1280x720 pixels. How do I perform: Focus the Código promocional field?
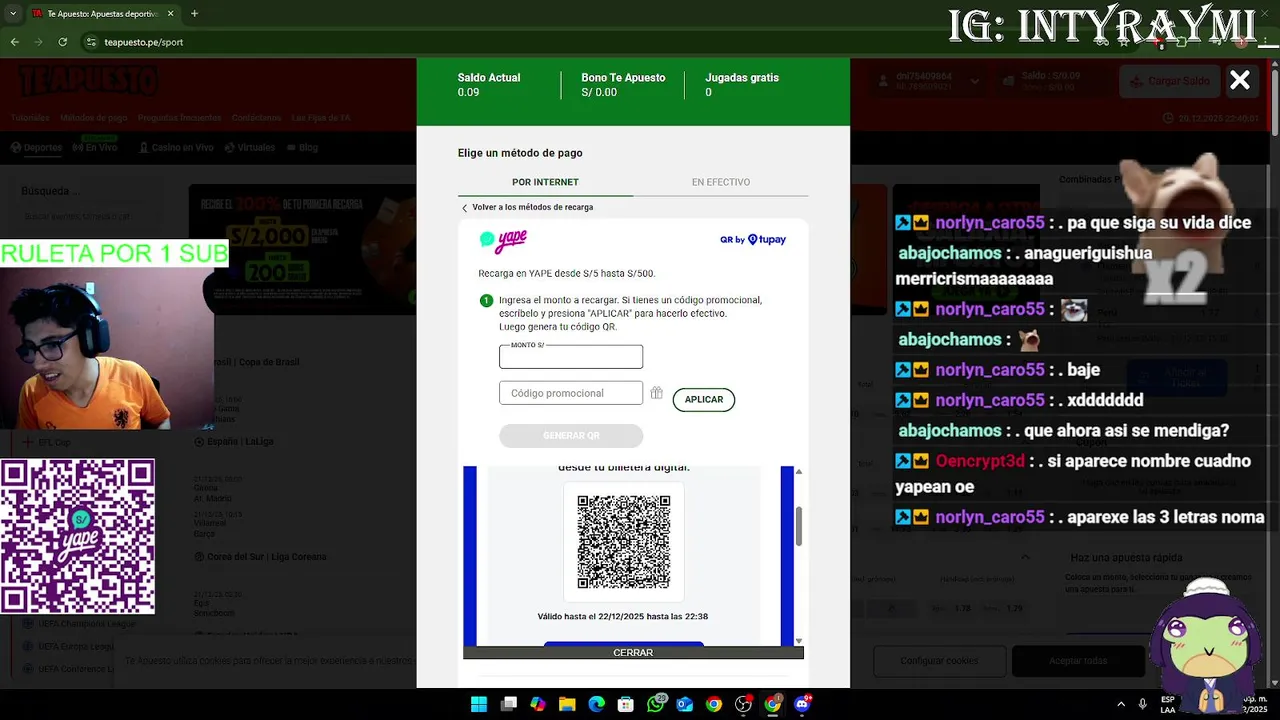pos(571,393)
